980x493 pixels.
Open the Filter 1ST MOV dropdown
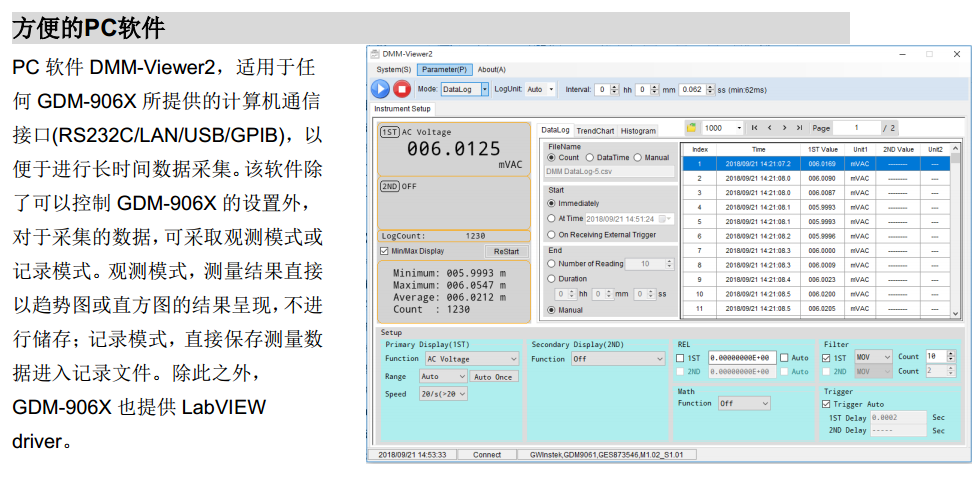pyautogui.click(x=873, y=357)
